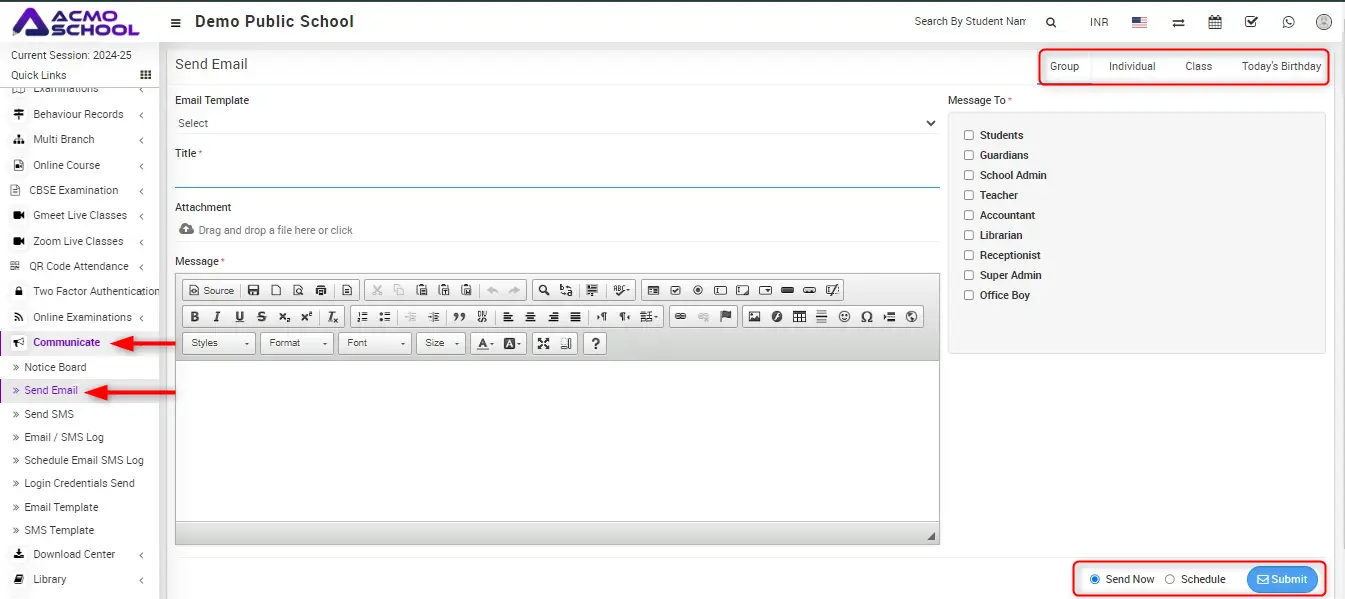The image size is (1345, 599).
Task: Tick the Teacher checkbox
Action: tap(968, 195)
